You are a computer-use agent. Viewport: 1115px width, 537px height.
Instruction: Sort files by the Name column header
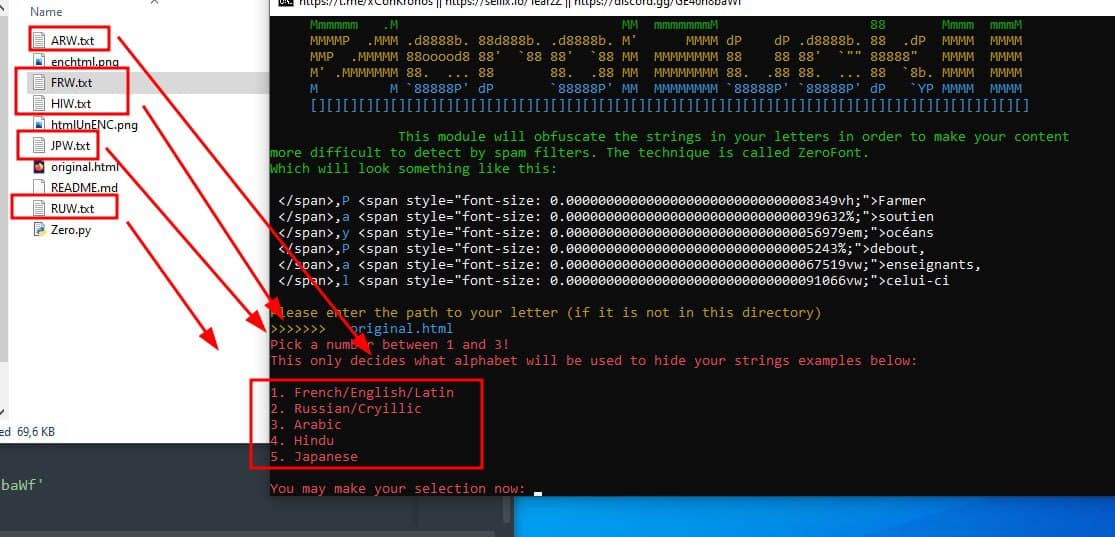(46, 12)
